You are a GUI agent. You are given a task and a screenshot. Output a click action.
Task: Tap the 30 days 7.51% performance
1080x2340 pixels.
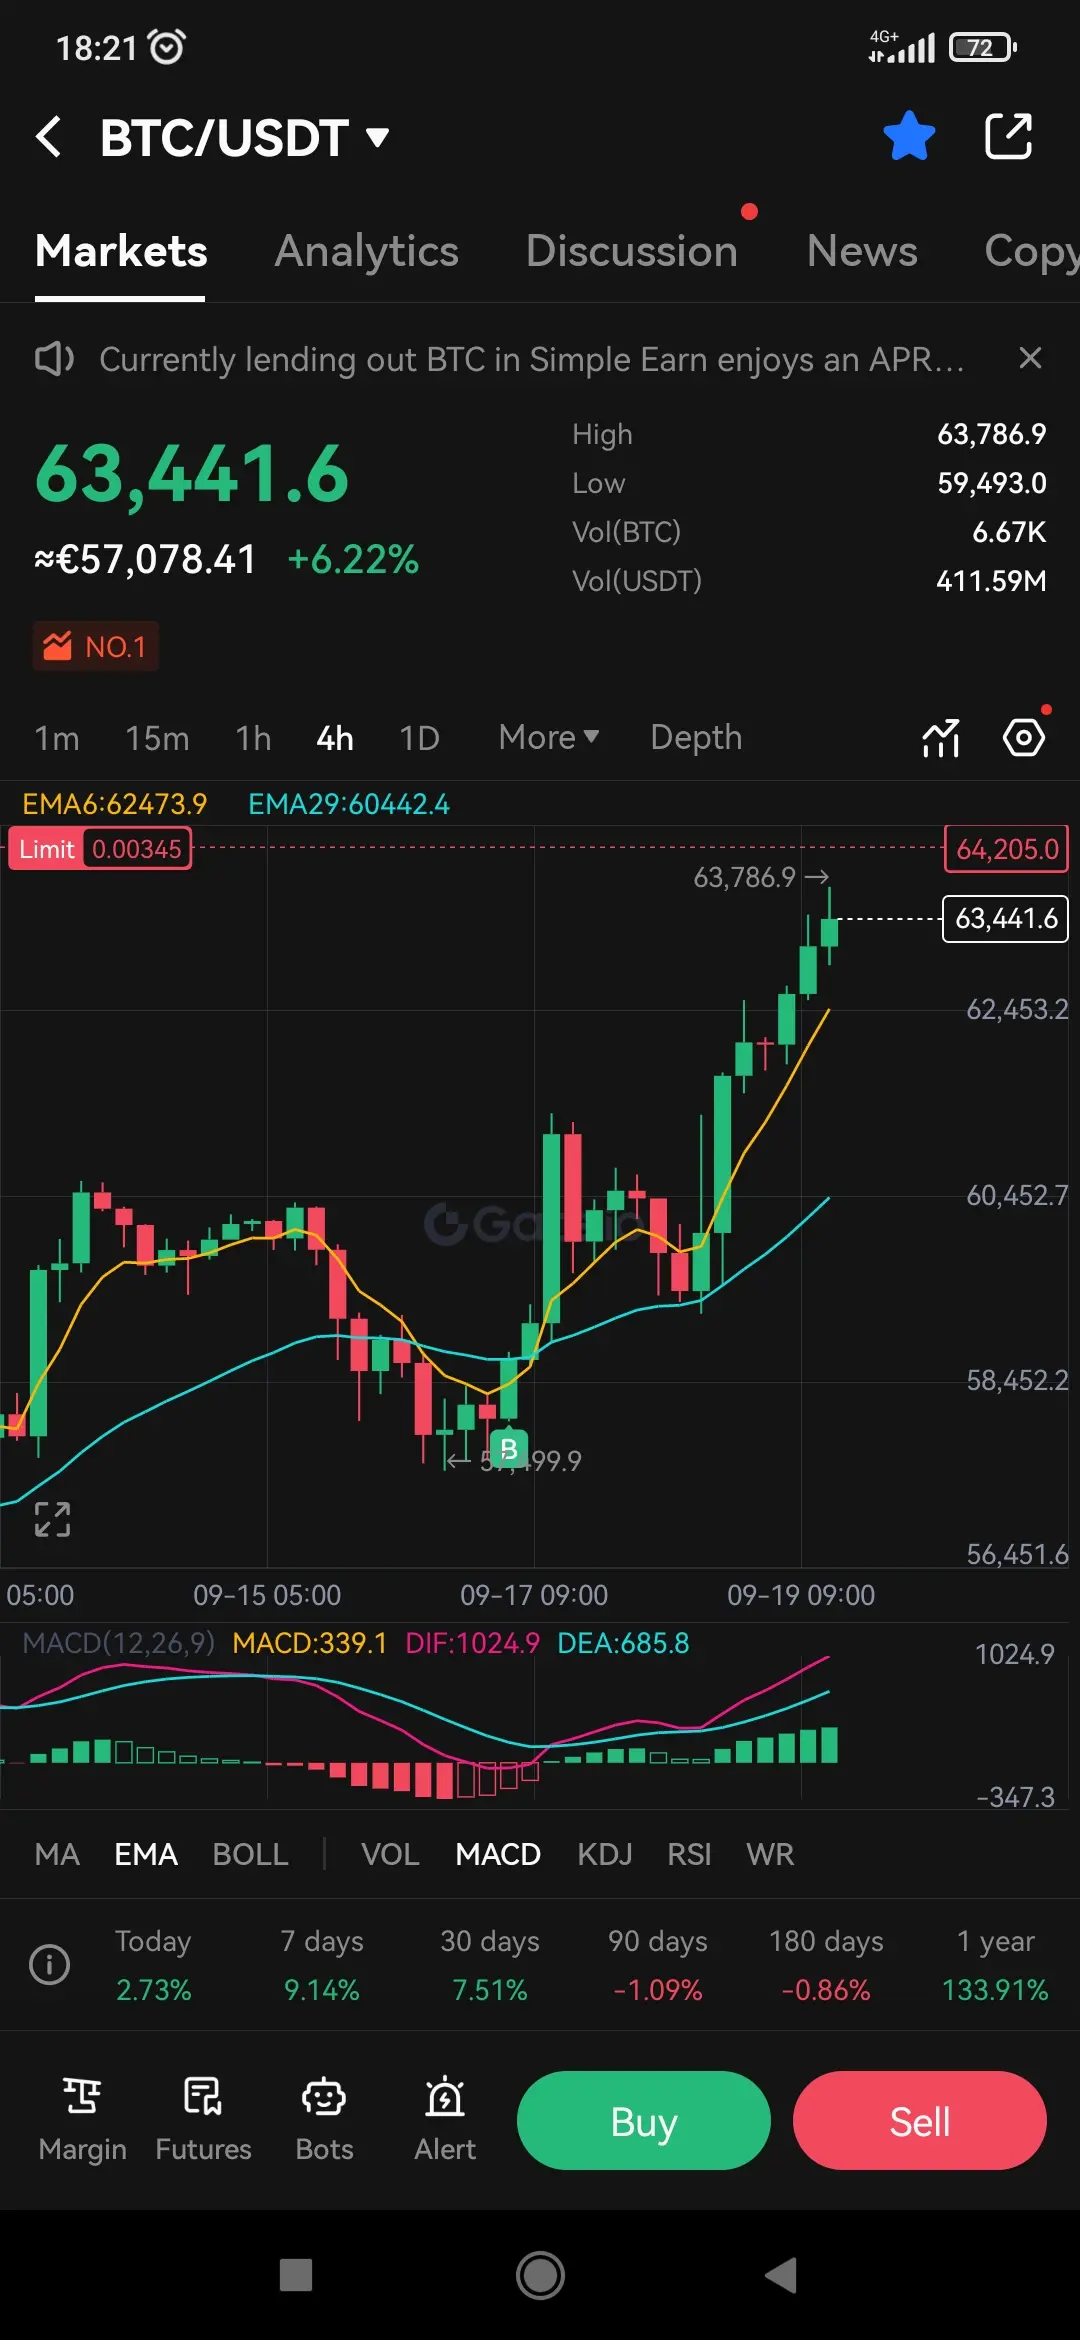[490, 1965]
